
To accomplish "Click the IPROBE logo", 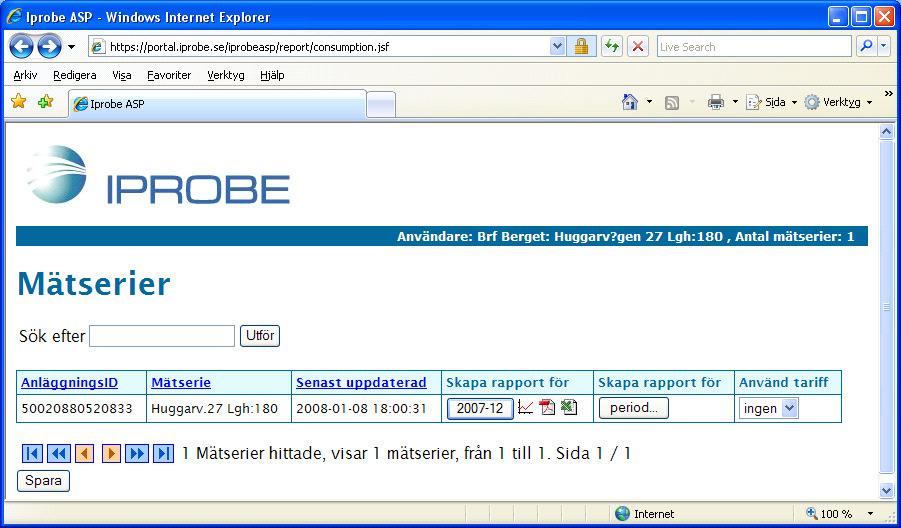I will tap(159, 175).
